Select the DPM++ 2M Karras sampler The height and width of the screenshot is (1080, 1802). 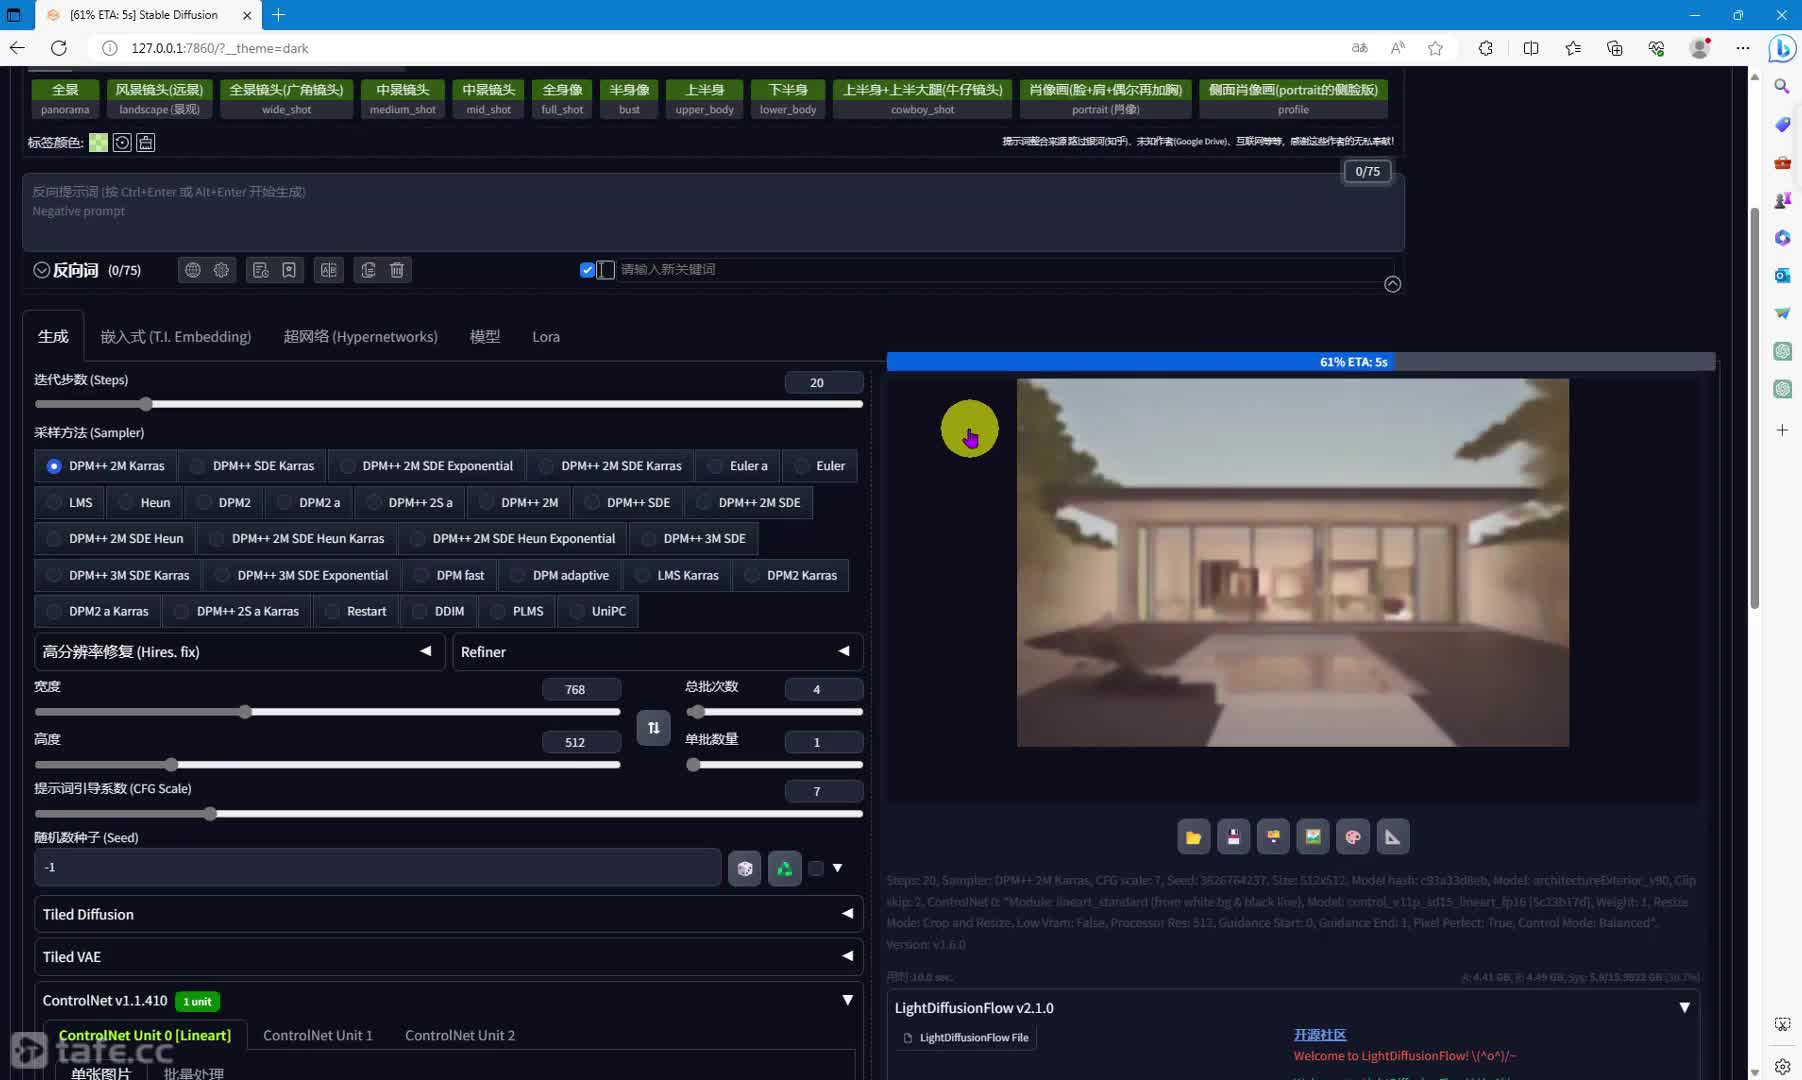[x=106, y=466]
